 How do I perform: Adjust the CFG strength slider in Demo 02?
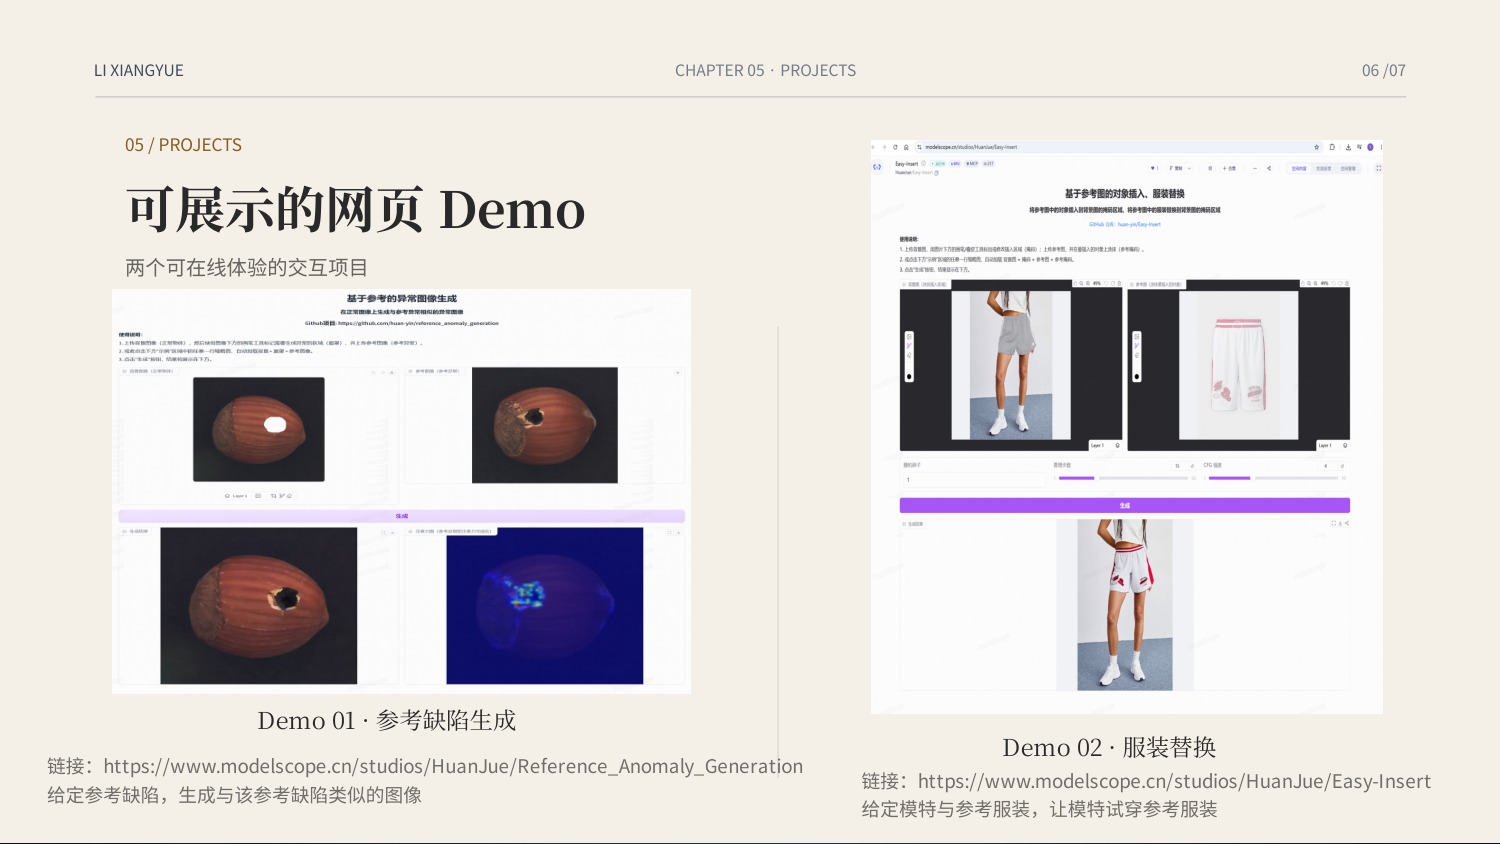tap(1273, 478)
